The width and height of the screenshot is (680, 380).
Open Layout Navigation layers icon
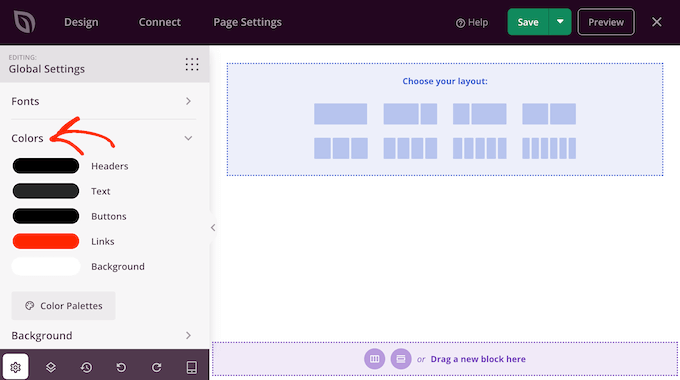coord(51,367)
